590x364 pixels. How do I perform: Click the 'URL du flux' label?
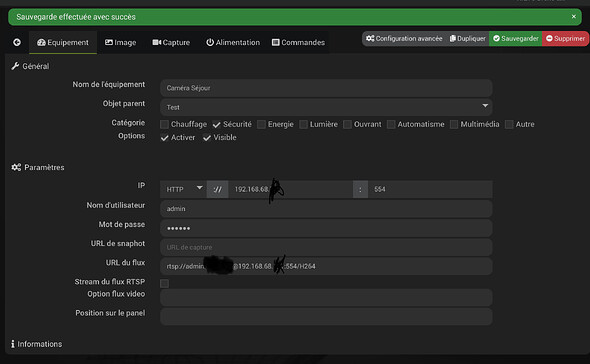point(125,262)
